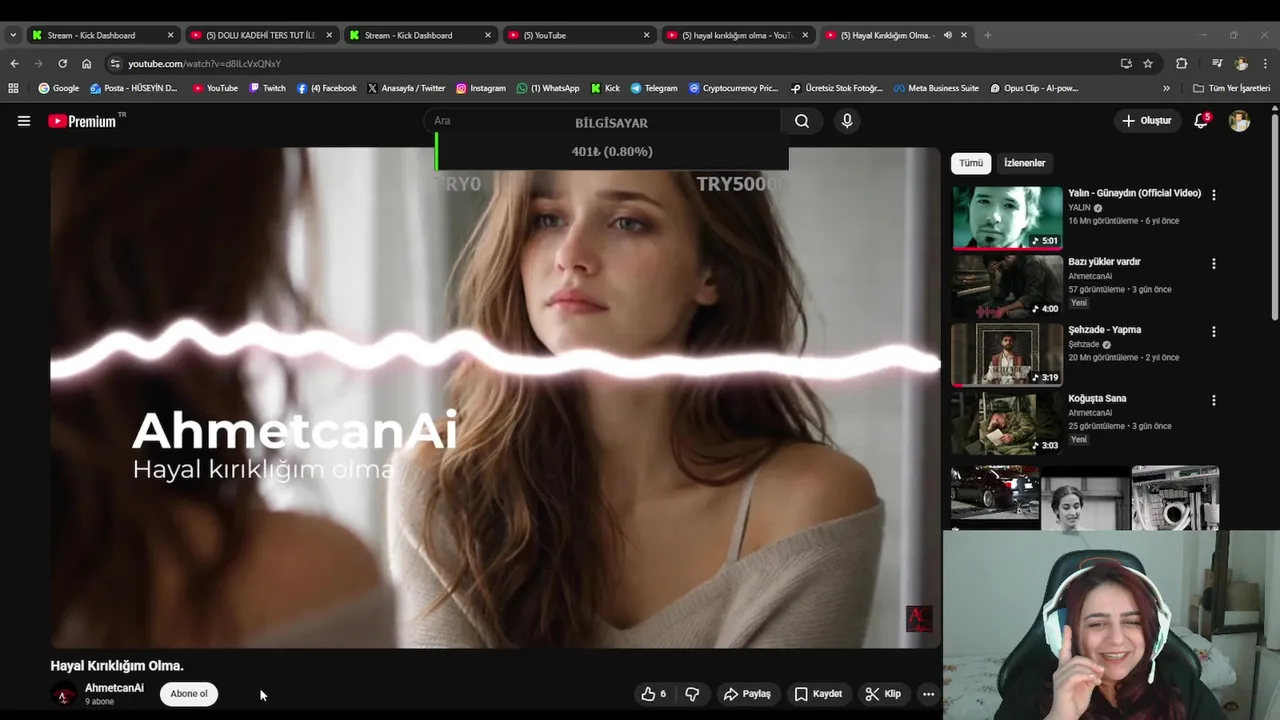Click Kaydet to save the video

click(818, 694)
